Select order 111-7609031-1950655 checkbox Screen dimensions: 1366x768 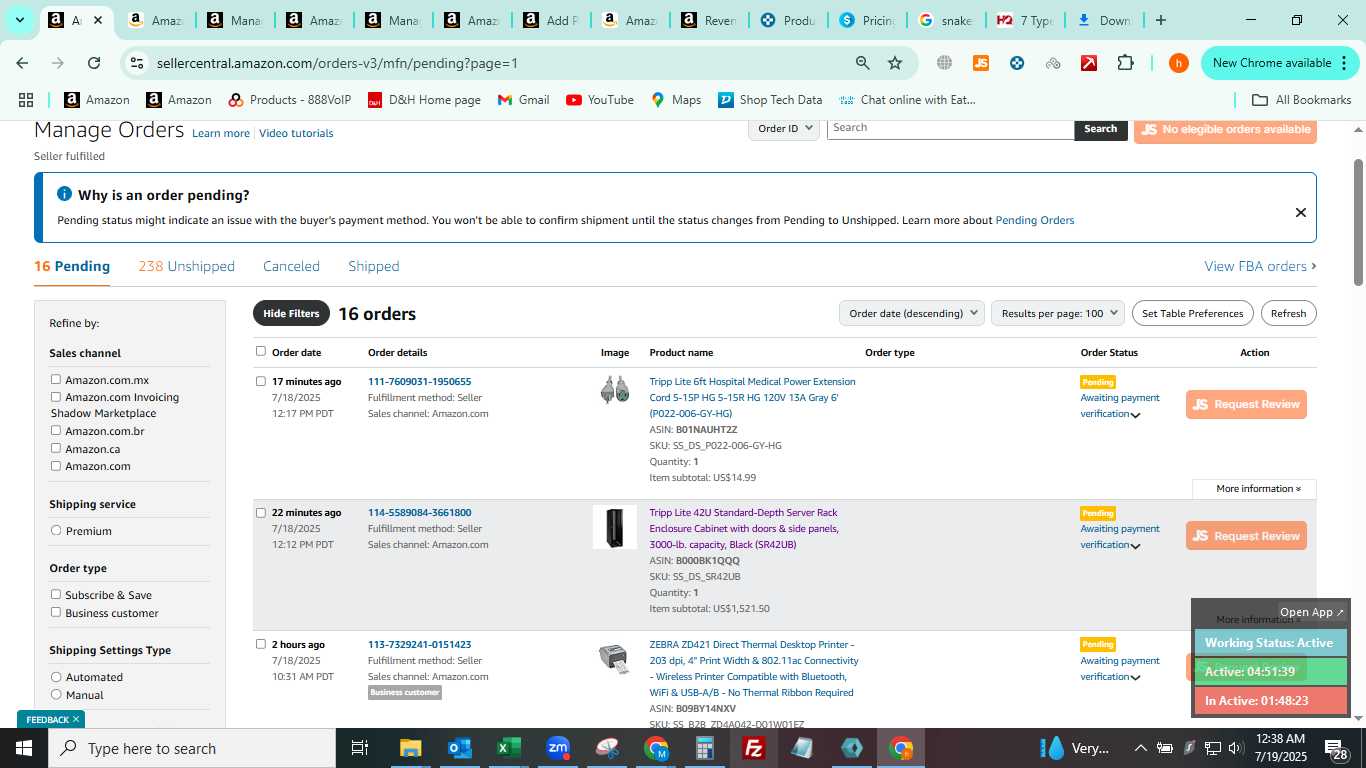click(261, 381)
